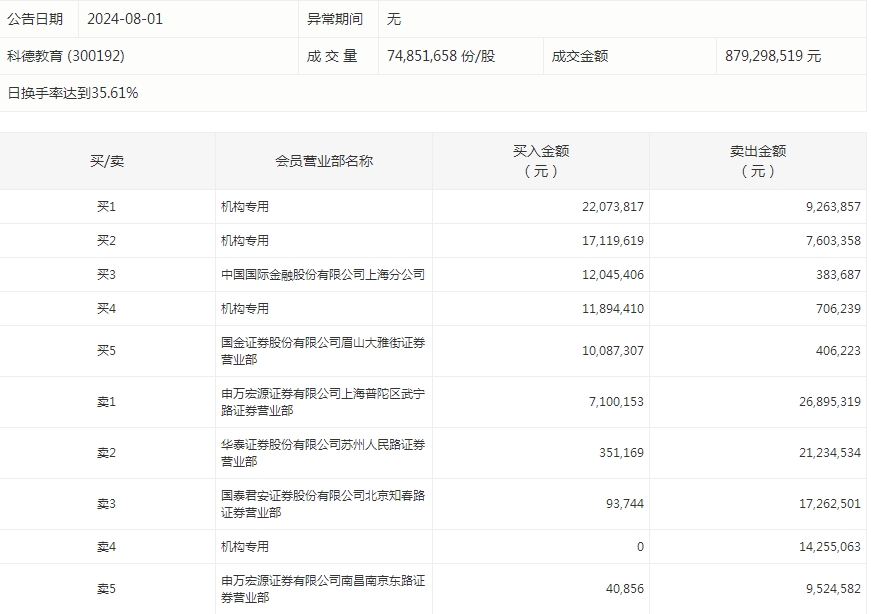Select the announcement date 2024-08-01
The height and width of the screenshot is (614, 871).
[x=125, y=19]
